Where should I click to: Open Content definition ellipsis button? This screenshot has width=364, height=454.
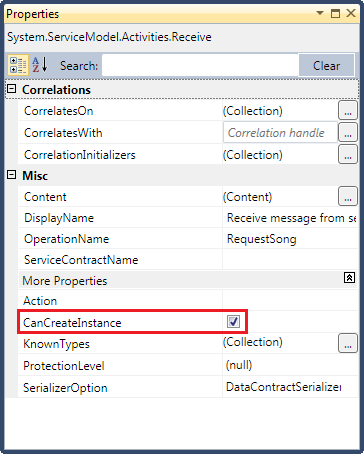(348, 196)
